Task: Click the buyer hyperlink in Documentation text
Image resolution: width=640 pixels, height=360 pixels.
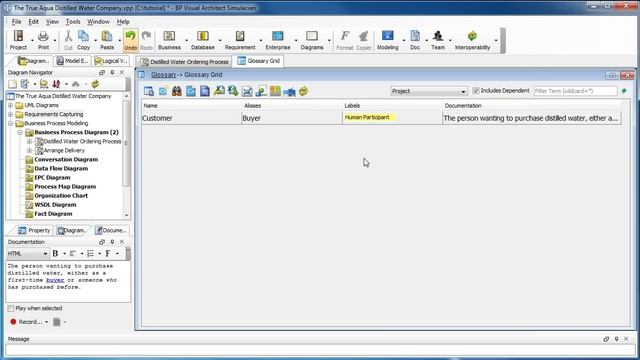Action: coord(55,280)
